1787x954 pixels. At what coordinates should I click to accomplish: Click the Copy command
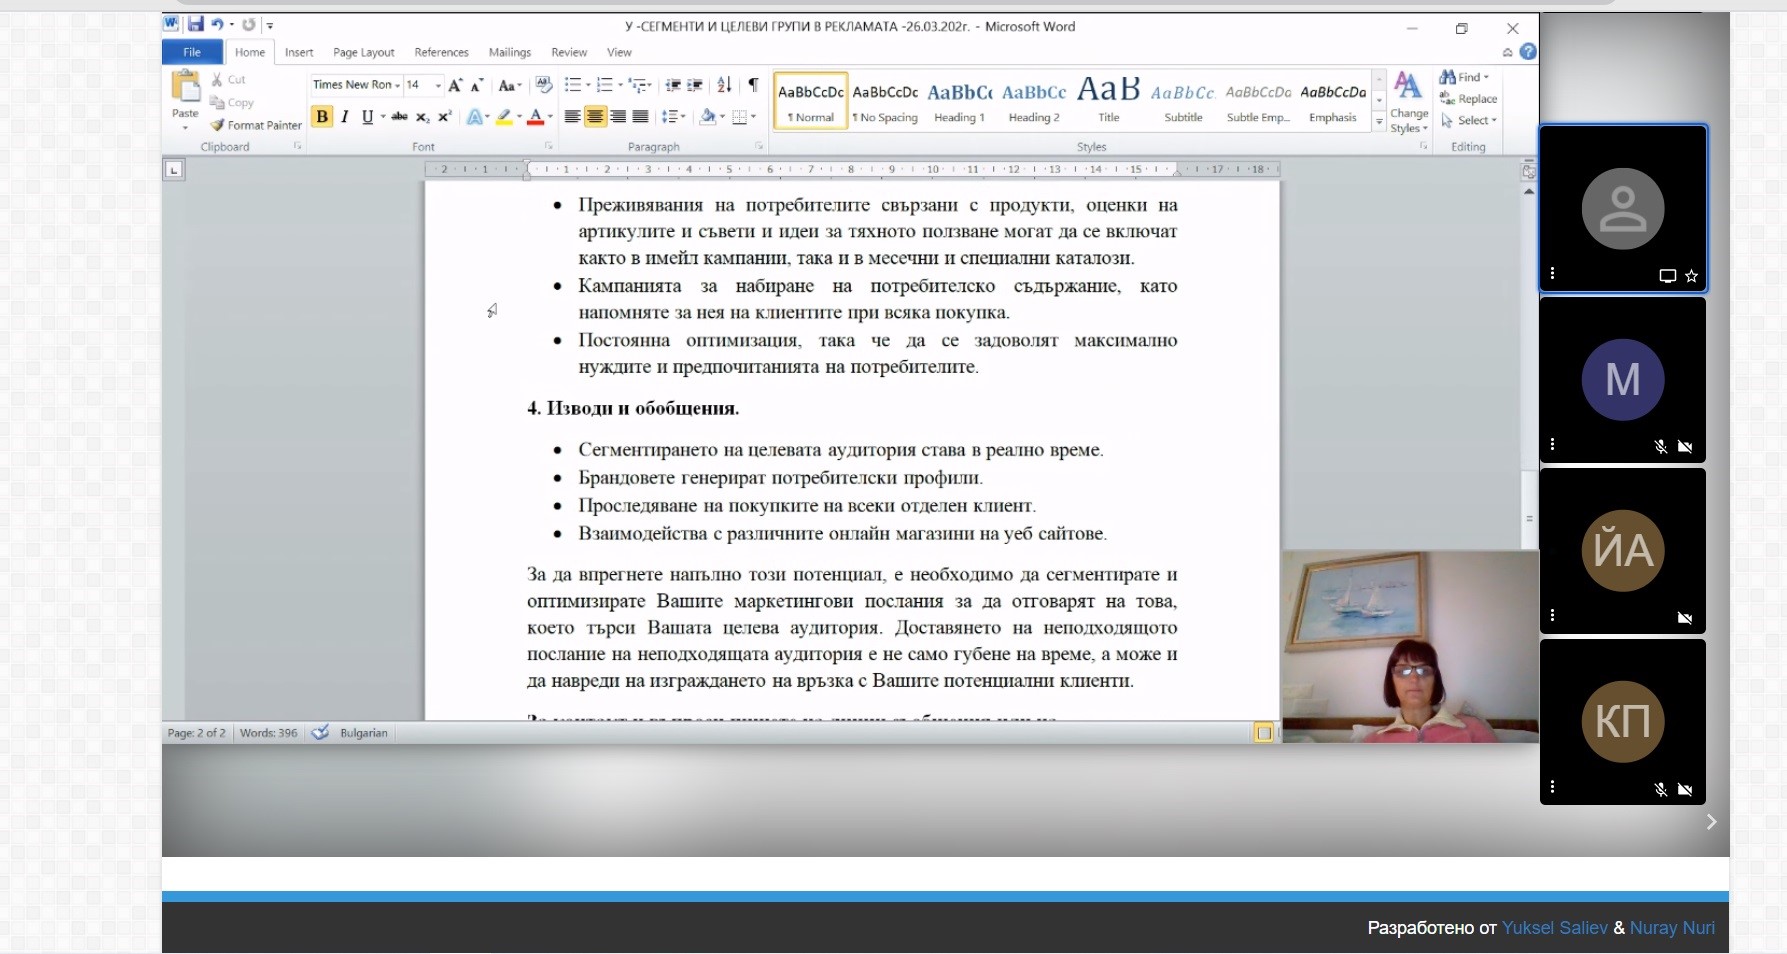click(232, 102)
